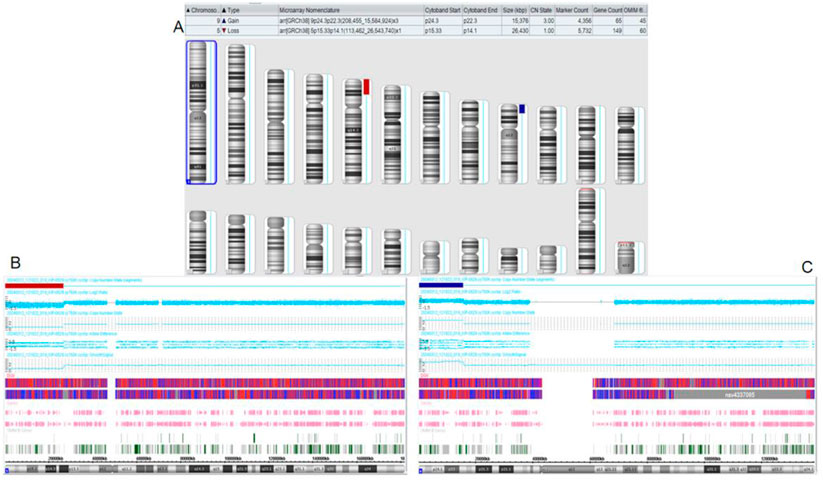This screenshot has width=823, height=481.
Task: Click size cell 26,430
Action: point(514,31)
